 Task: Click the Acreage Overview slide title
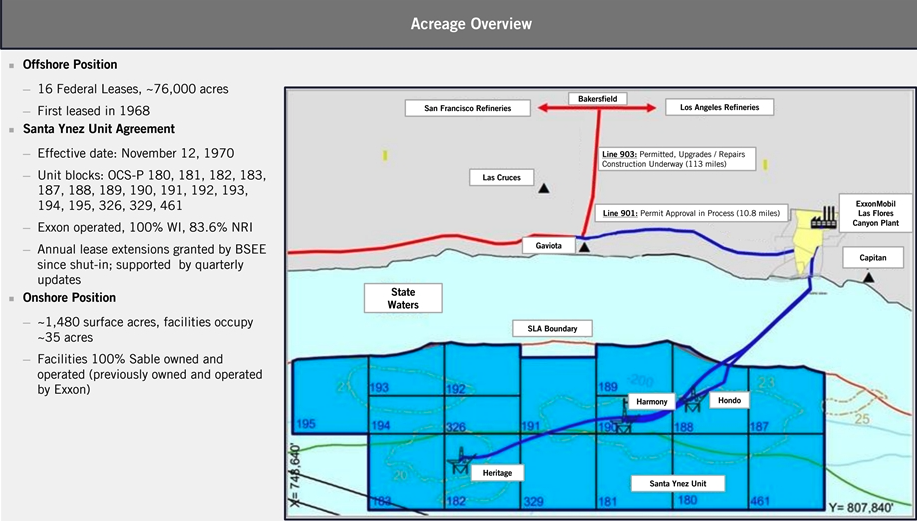pyautogui.click(x=458, y=24)
